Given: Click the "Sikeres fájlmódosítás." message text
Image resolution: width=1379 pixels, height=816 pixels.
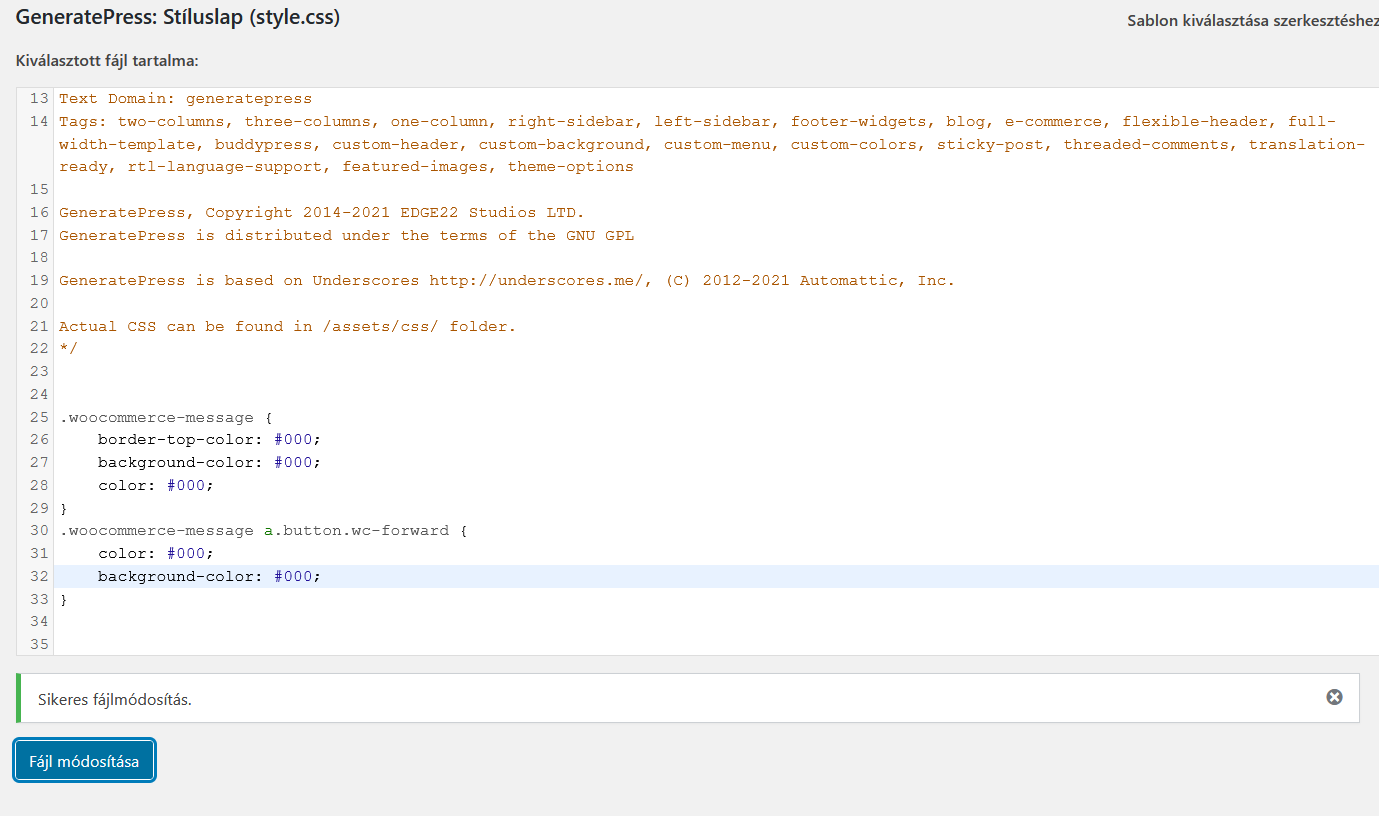Looking at the screenshot, I should pos(115,699).
